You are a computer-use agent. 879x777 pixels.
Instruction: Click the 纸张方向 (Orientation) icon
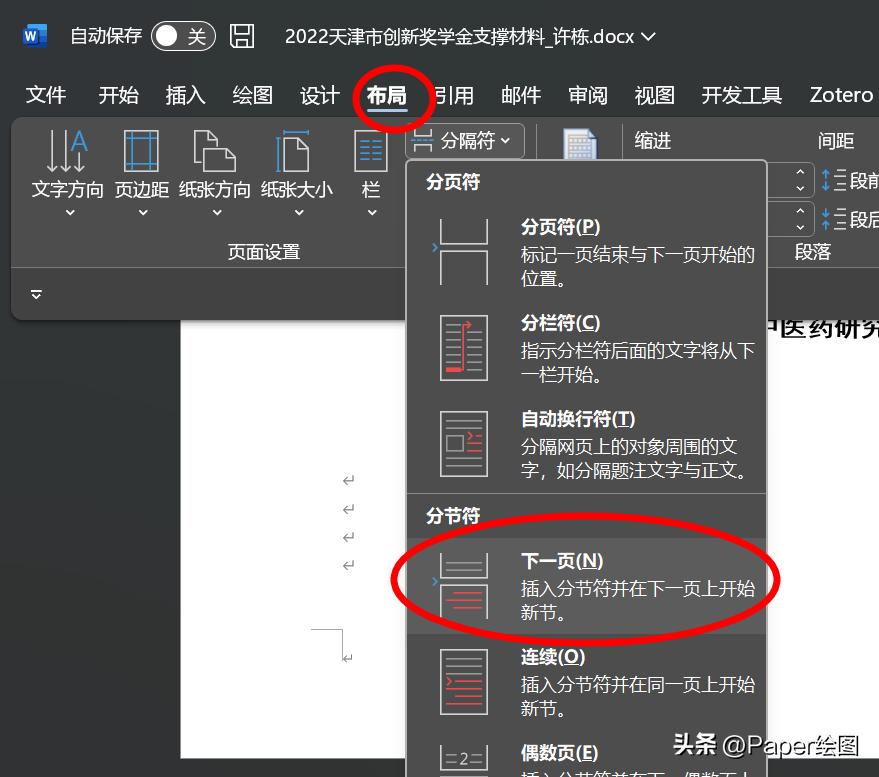(x=213, y=170)
